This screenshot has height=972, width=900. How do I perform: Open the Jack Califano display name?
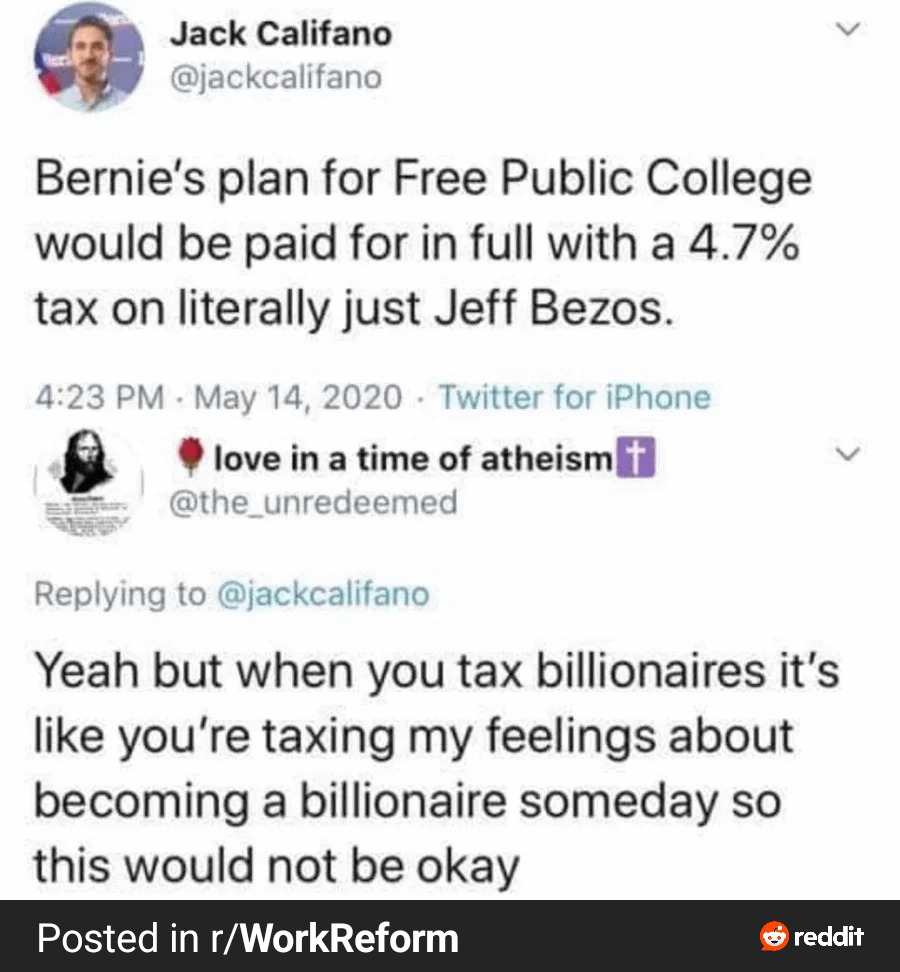(x=280, y=35)
